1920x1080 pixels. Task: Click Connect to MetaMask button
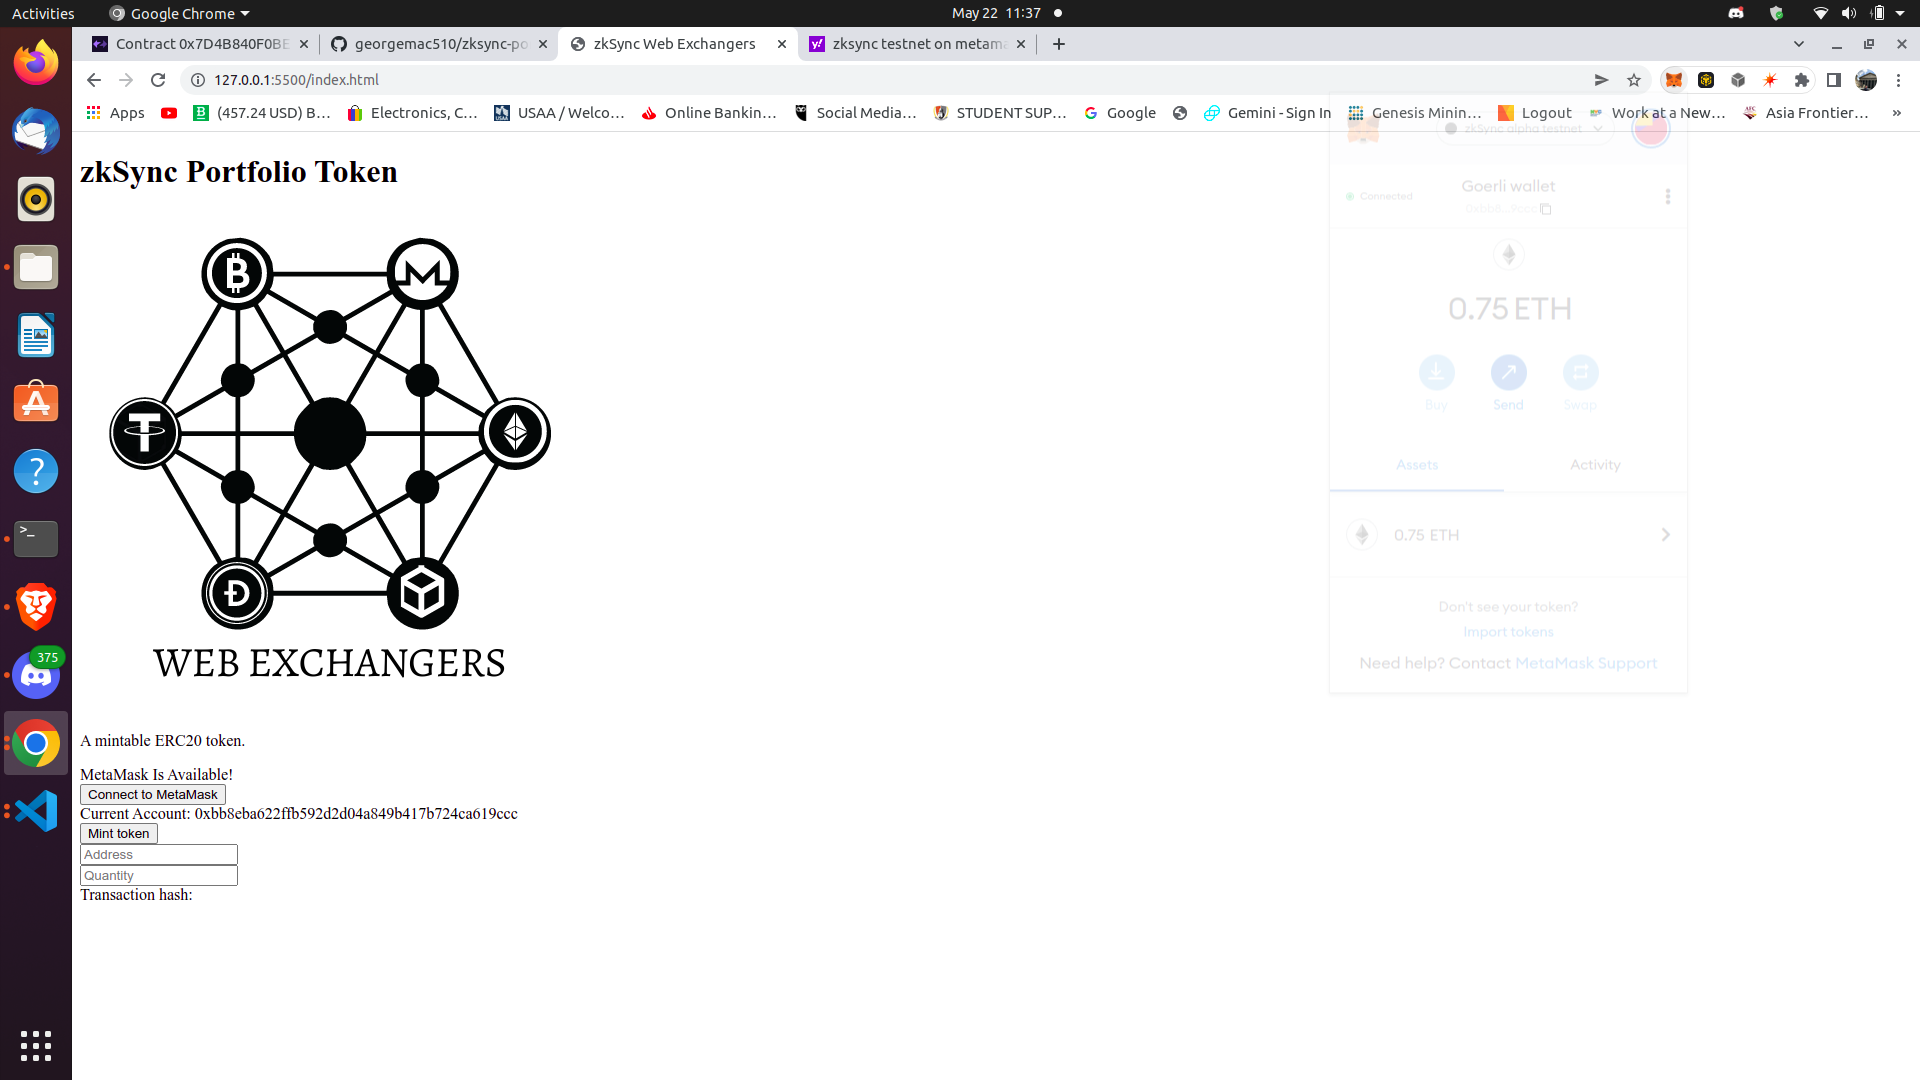[x=153, y=794]
